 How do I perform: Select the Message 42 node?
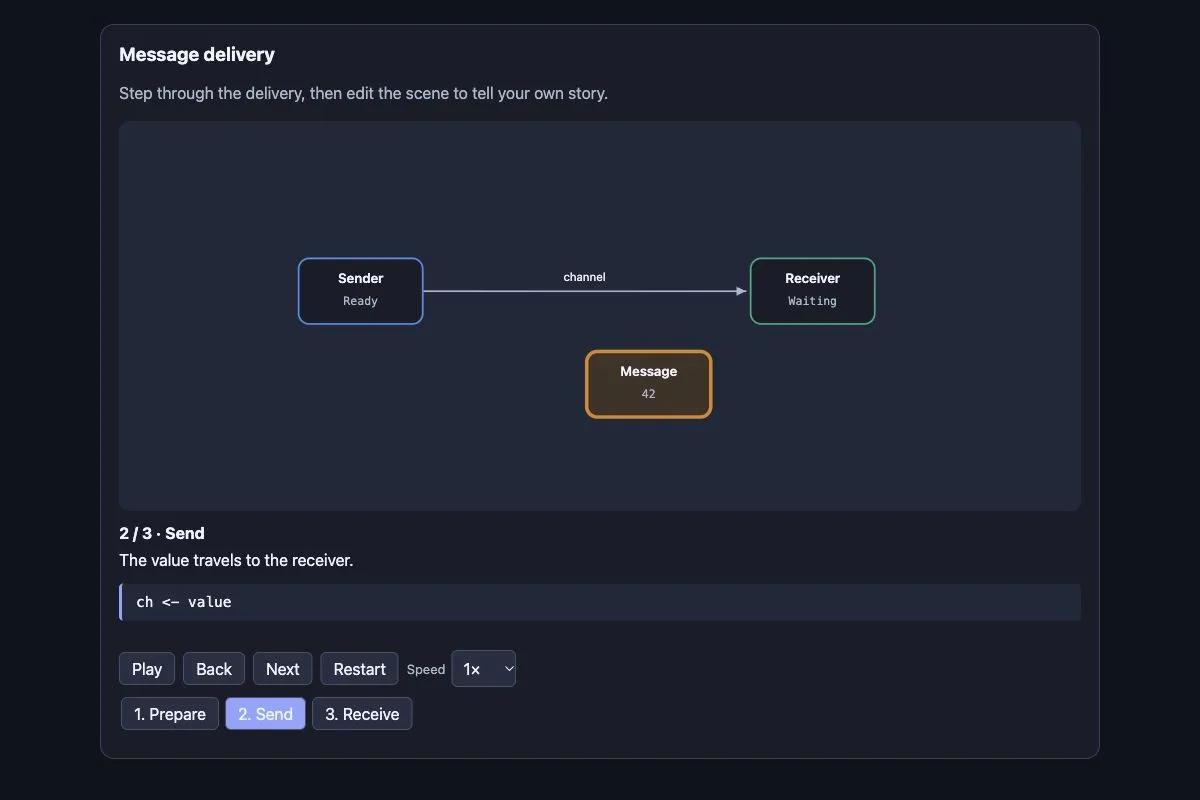[649, 384]
